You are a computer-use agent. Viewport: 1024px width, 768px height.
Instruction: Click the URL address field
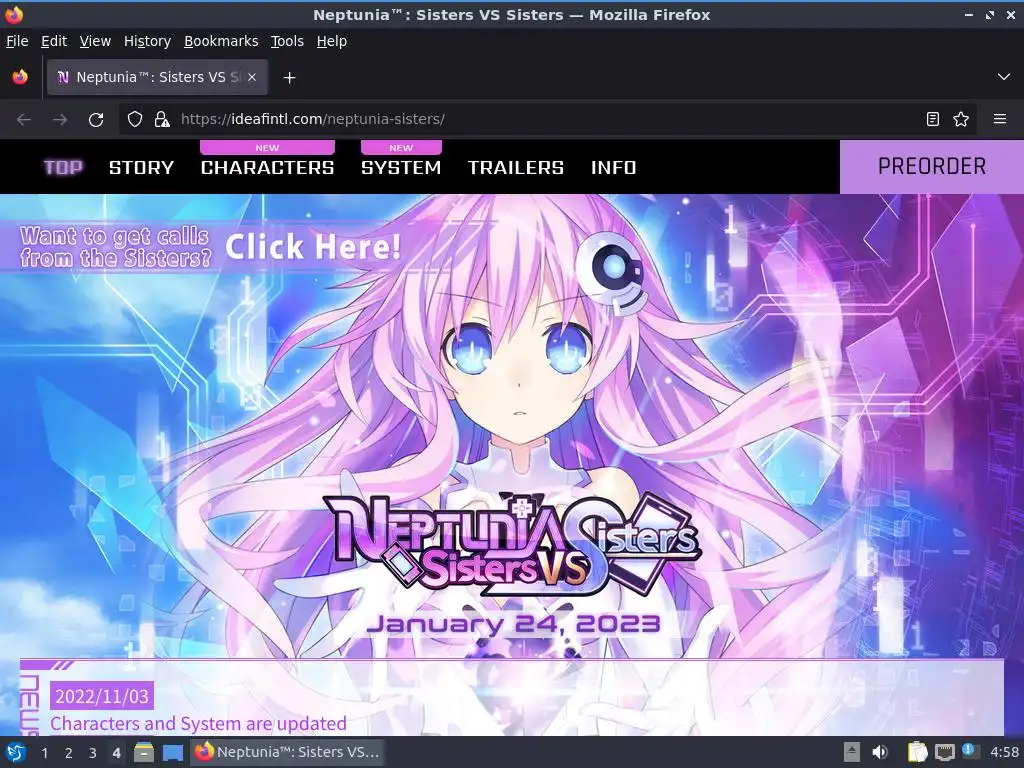tap(547, 119)
